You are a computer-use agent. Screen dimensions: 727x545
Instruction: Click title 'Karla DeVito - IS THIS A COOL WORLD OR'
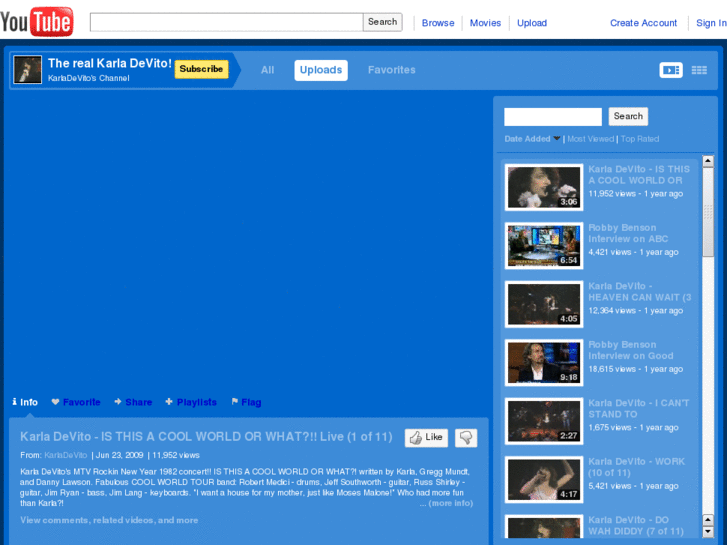639,175
